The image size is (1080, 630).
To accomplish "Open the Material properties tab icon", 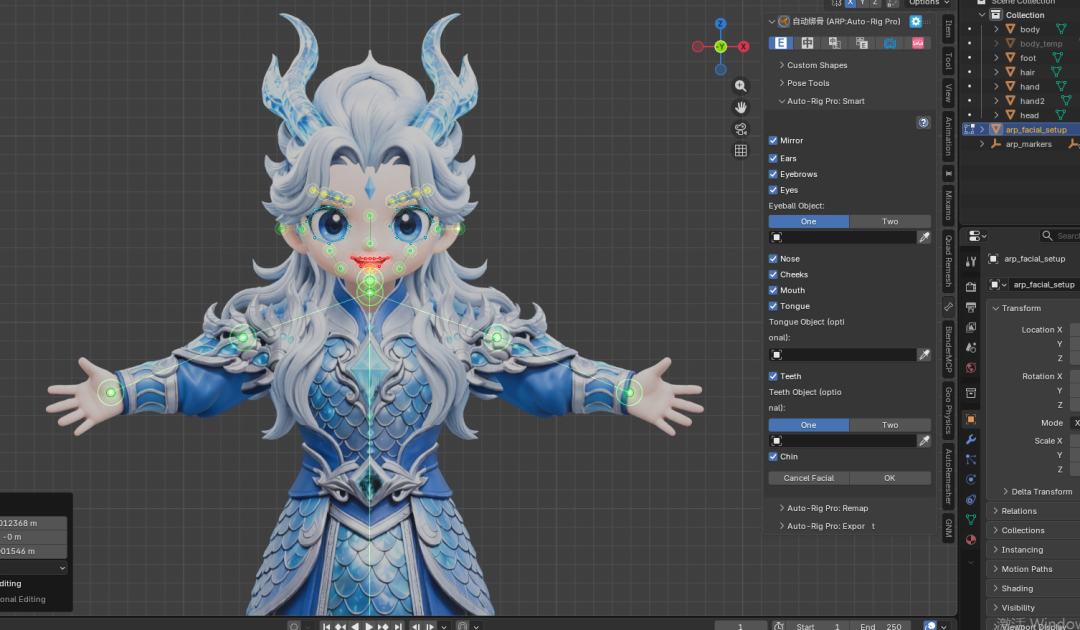I will coord(970,539).
